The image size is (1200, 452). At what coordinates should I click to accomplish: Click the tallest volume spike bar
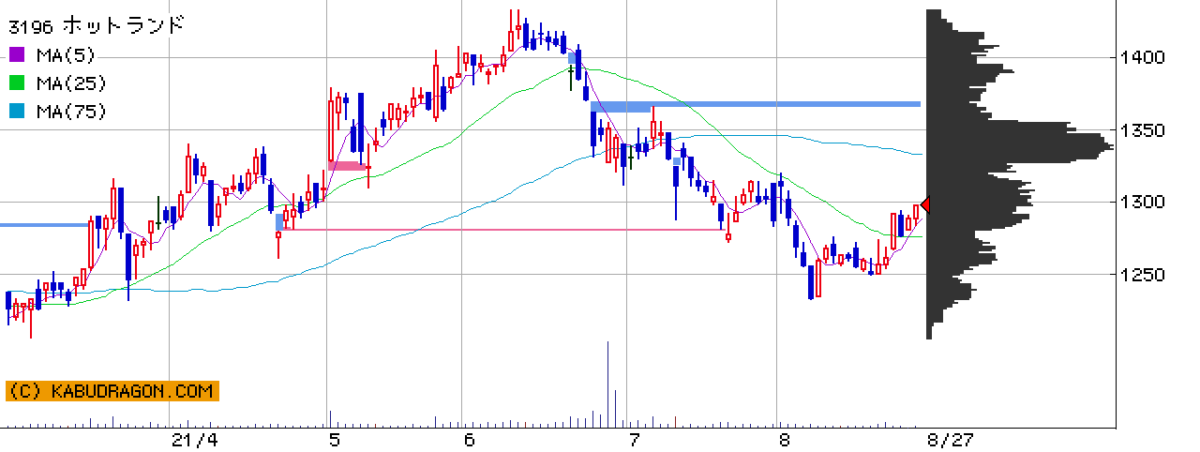pyautogui.click(x=608, y=384)
